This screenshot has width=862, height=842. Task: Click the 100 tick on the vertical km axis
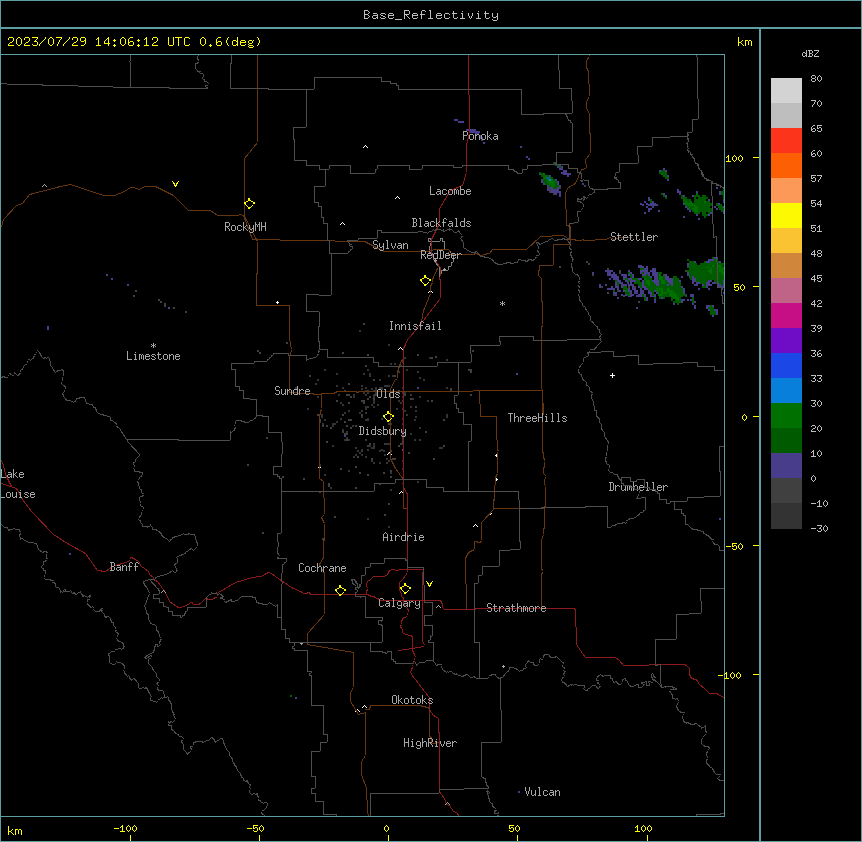pos(735,158)
